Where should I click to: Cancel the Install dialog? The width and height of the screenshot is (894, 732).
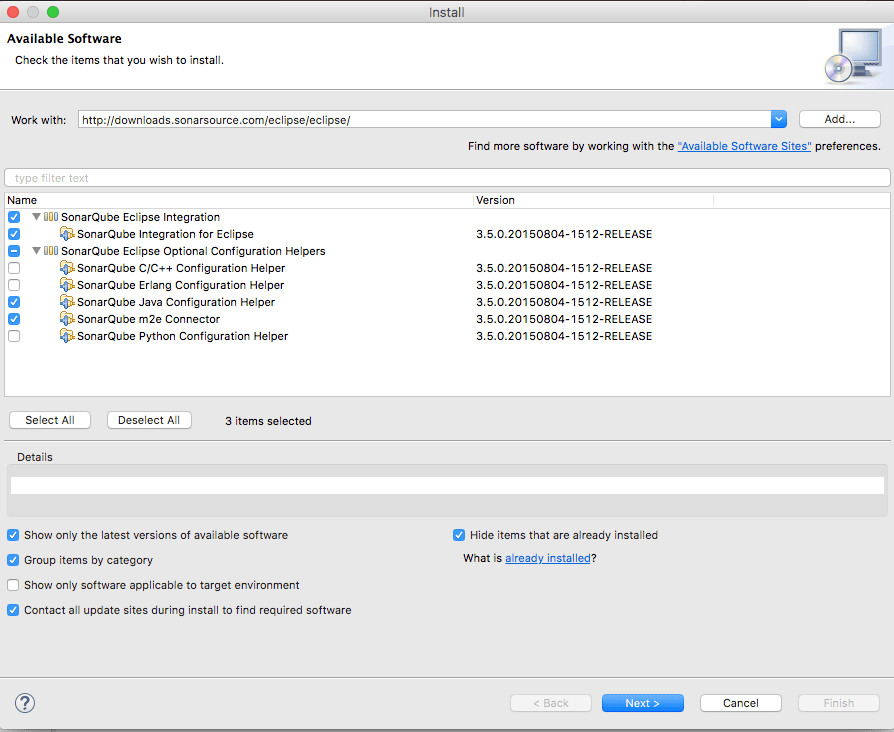tap(741, 703)
